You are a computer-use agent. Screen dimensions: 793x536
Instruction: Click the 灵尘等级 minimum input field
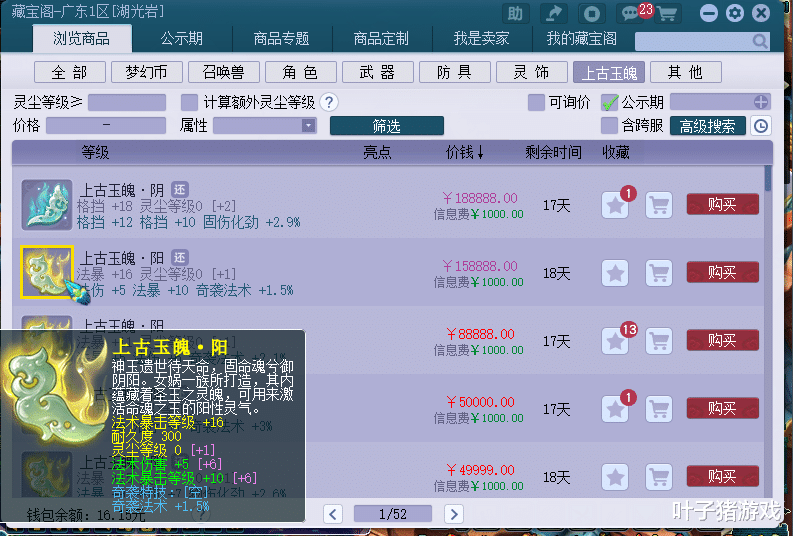click(x=127, y=102)
